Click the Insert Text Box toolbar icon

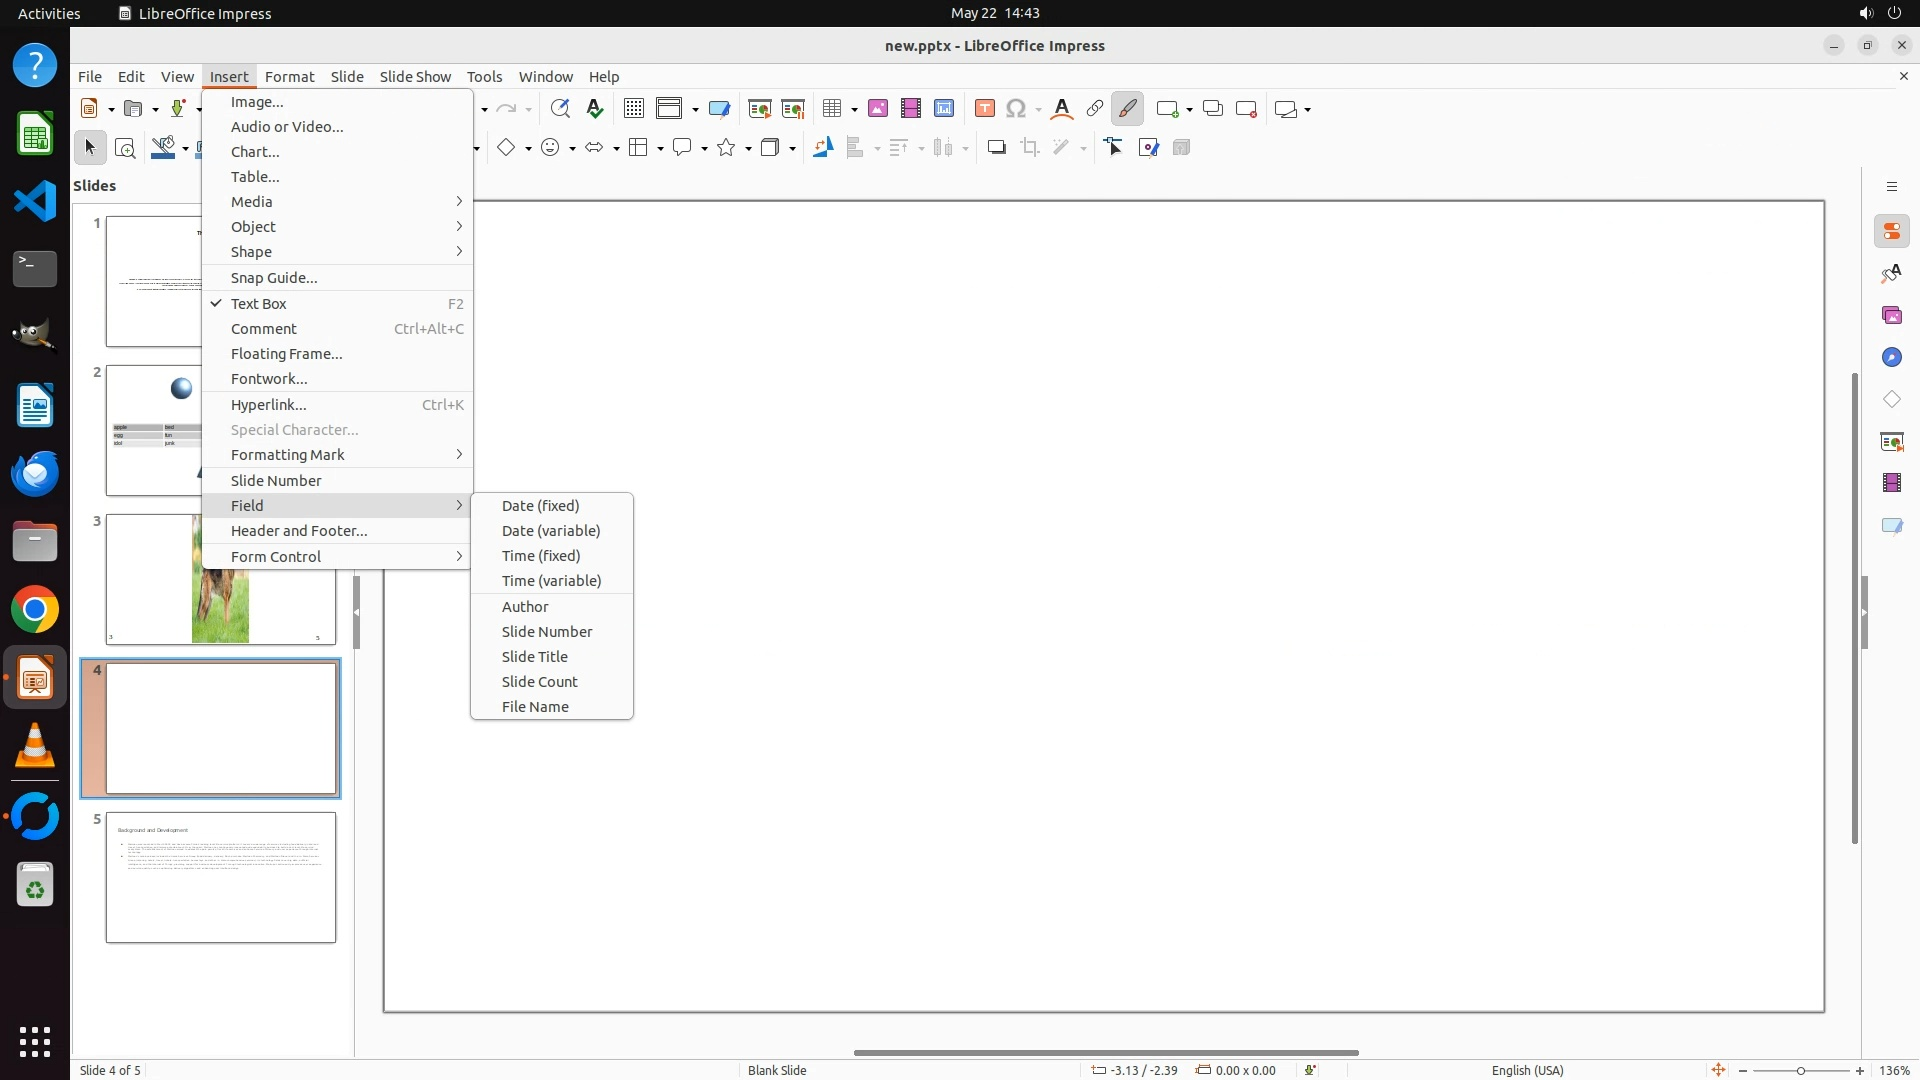984,109
